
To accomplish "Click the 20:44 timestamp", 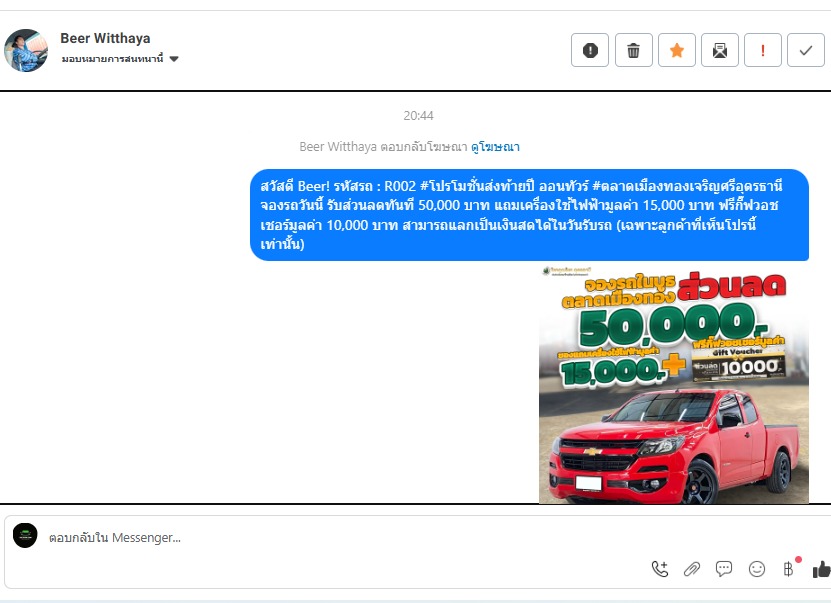I will (x=418, y=116).
